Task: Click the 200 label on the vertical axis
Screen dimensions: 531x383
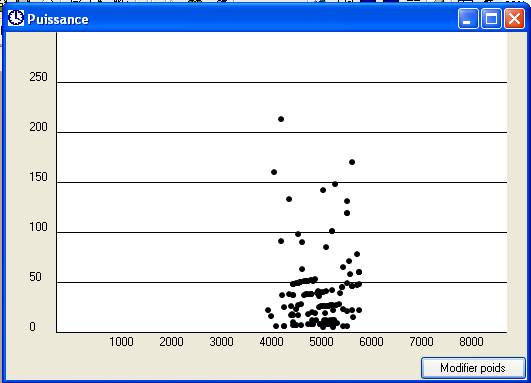Action: tap(38, 127)
